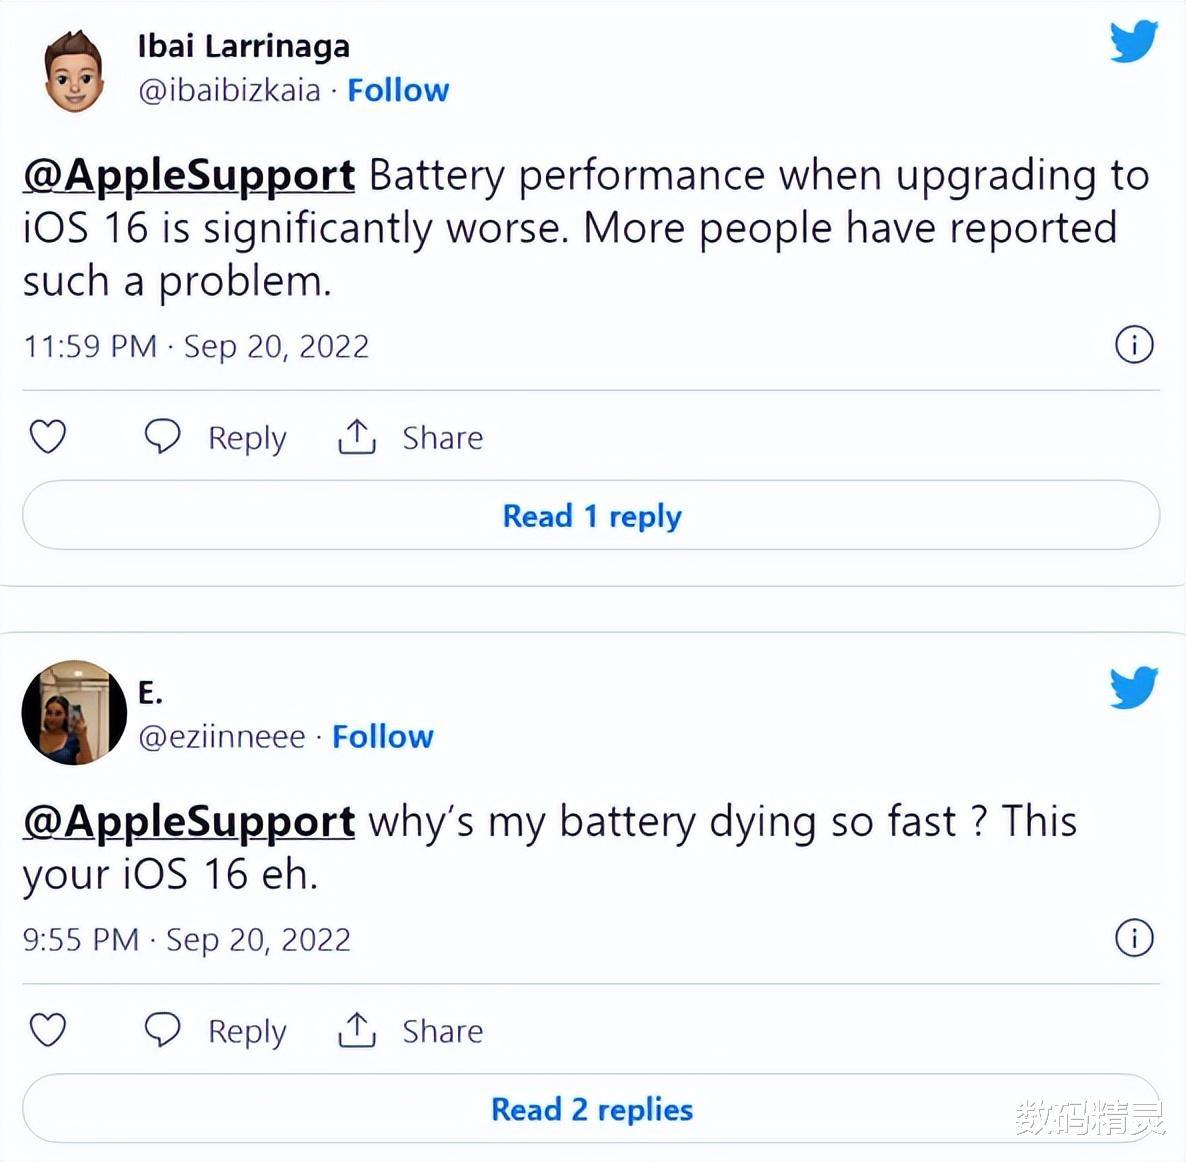Viewport: 1186px width, 1162px height.
Task: Click the info icon on E.'s tweet
Action: point(1132,939)
